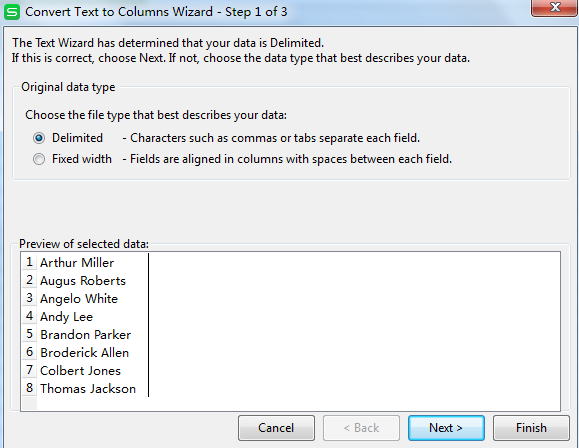Select preview row Augus Roberts
The image size is (579, 448).
coord(83,281)
